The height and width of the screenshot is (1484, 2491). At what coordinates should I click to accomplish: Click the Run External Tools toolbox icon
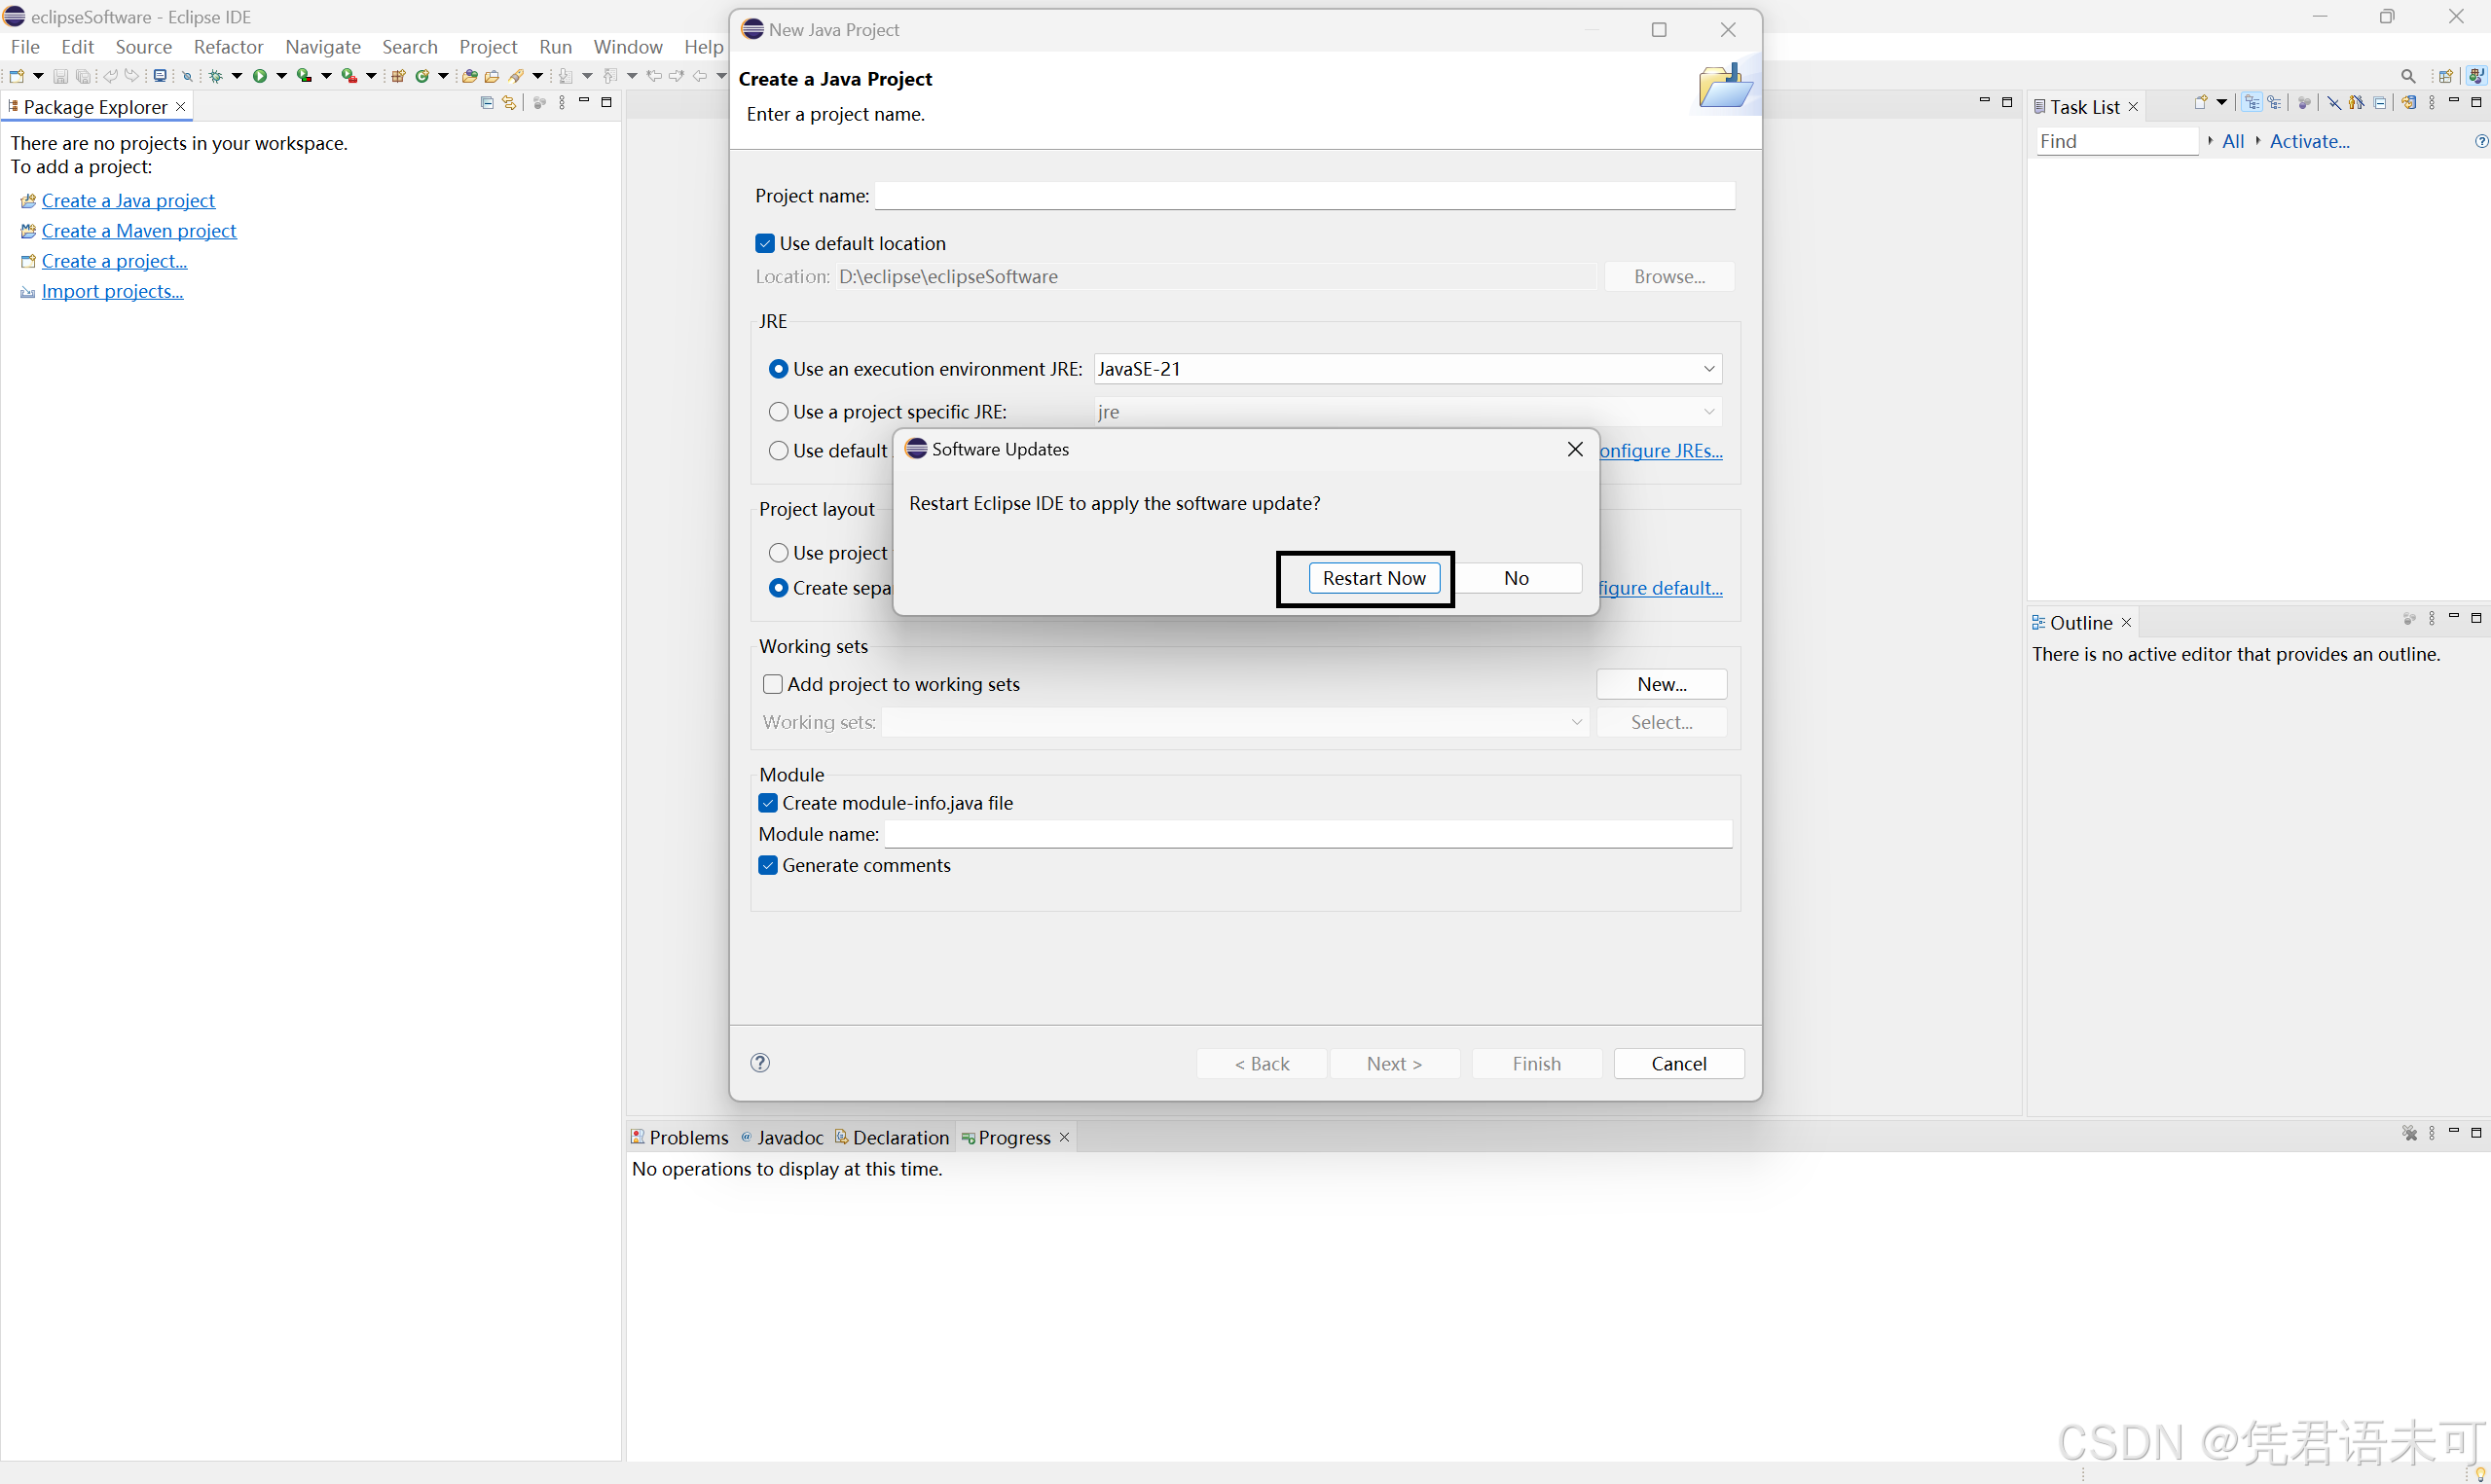tap(349, 76)
